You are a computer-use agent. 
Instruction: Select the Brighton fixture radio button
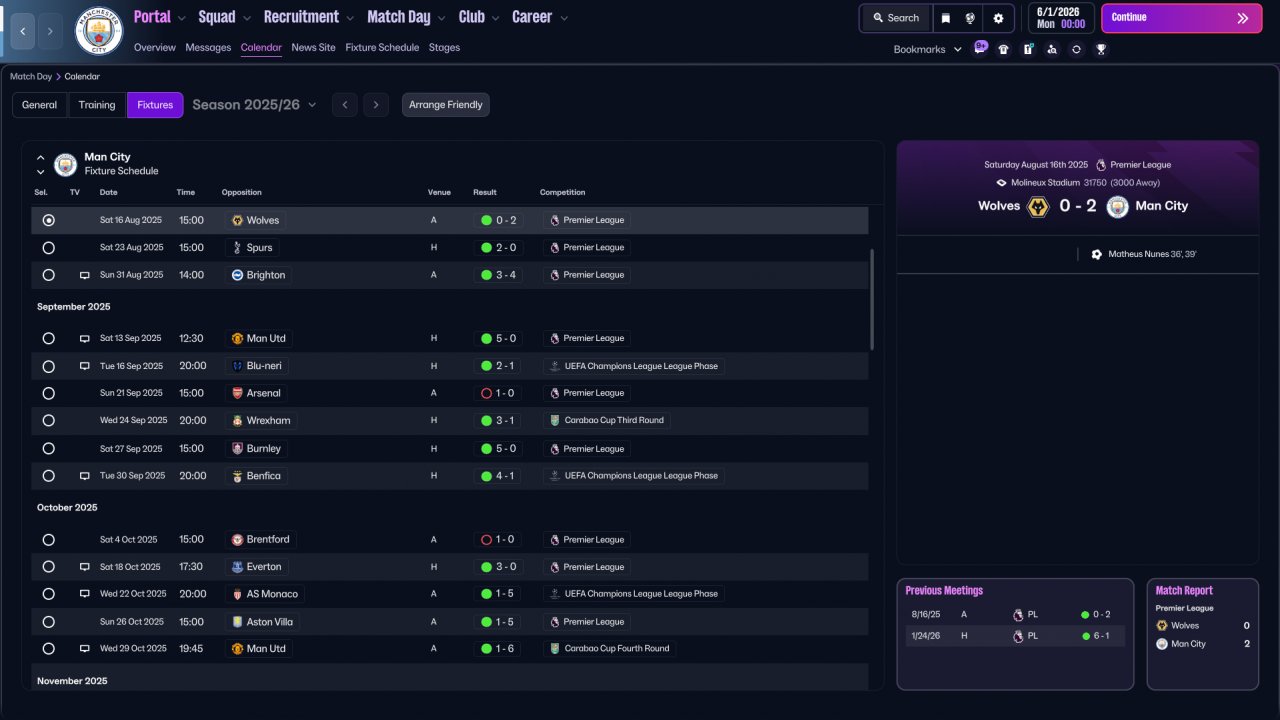[x=48, y=275]
